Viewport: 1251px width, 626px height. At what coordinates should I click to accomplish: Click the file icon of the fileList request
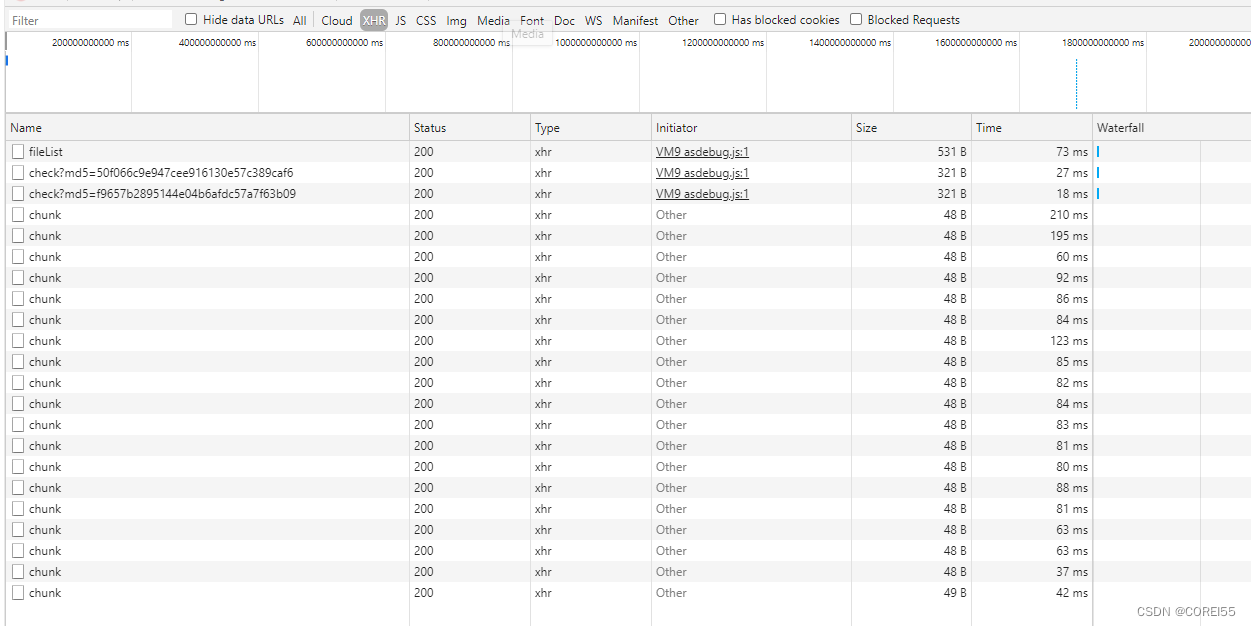[x=18, y=152]
